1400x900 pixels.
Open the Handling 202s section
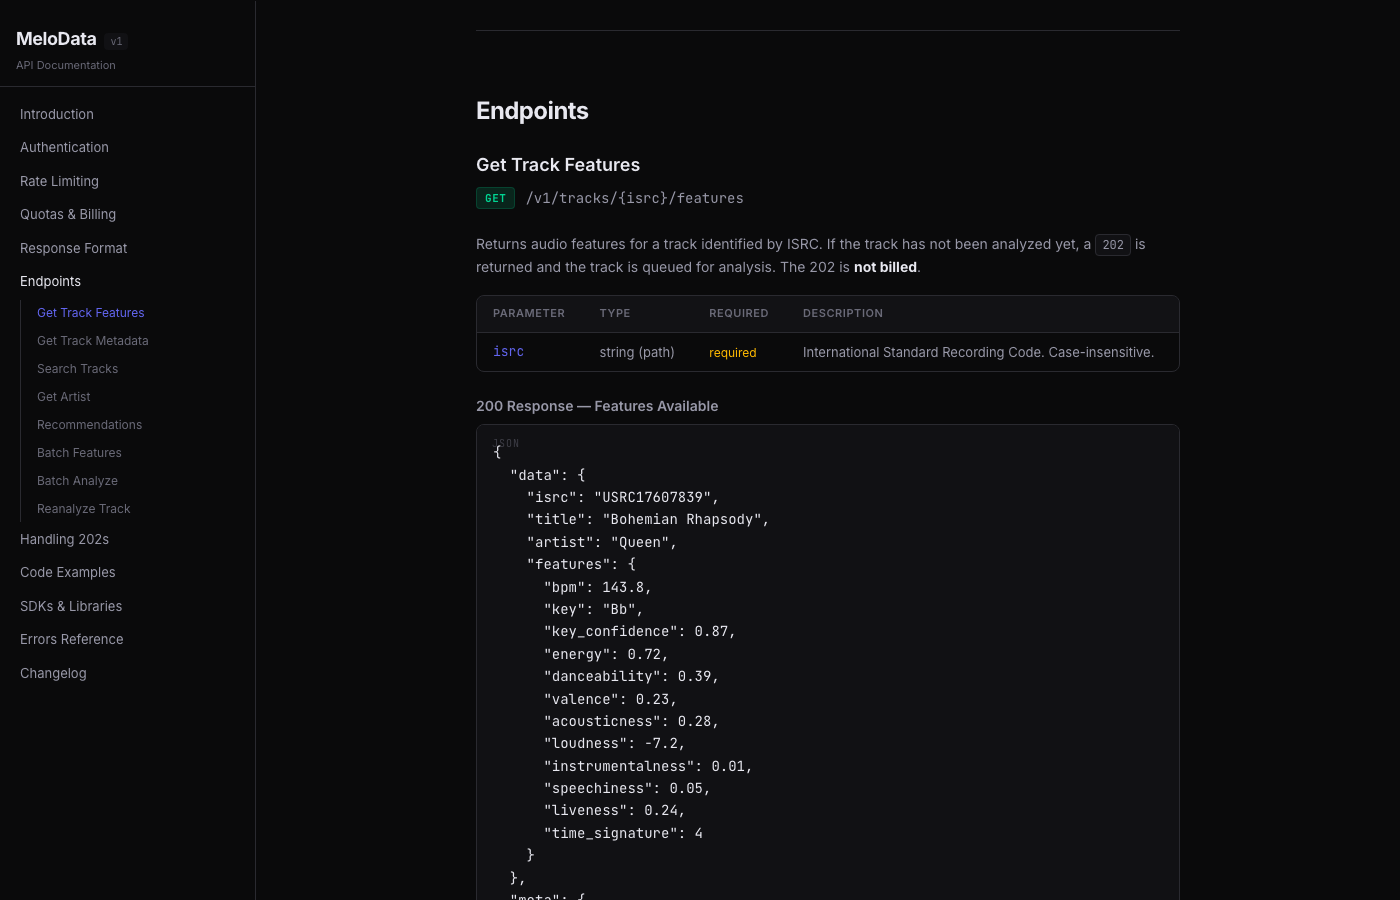pos(64,539)
